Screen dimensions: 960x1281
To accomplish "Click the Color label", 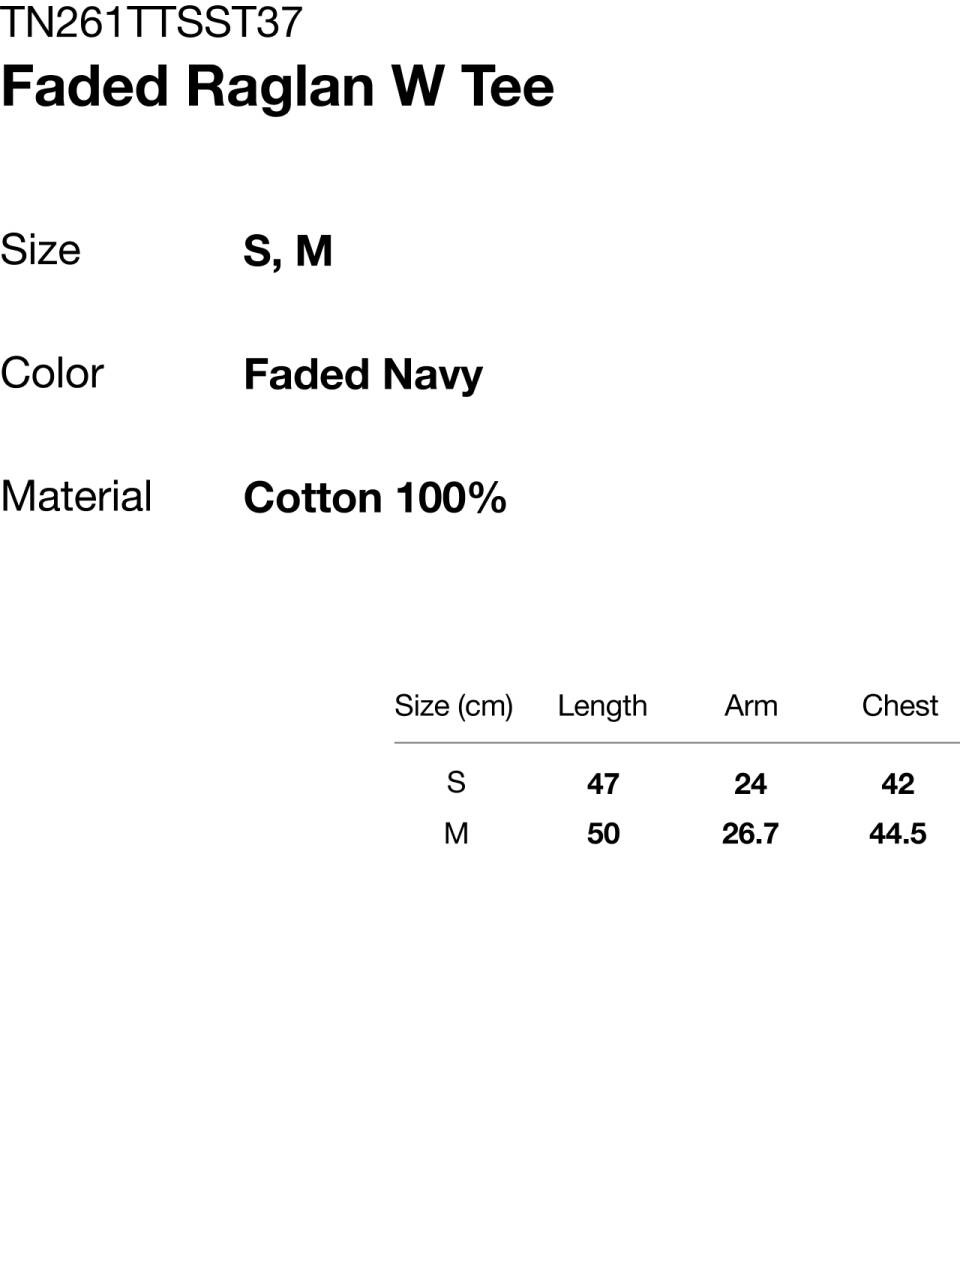I will pyautogui.click(x=52, y=374).
